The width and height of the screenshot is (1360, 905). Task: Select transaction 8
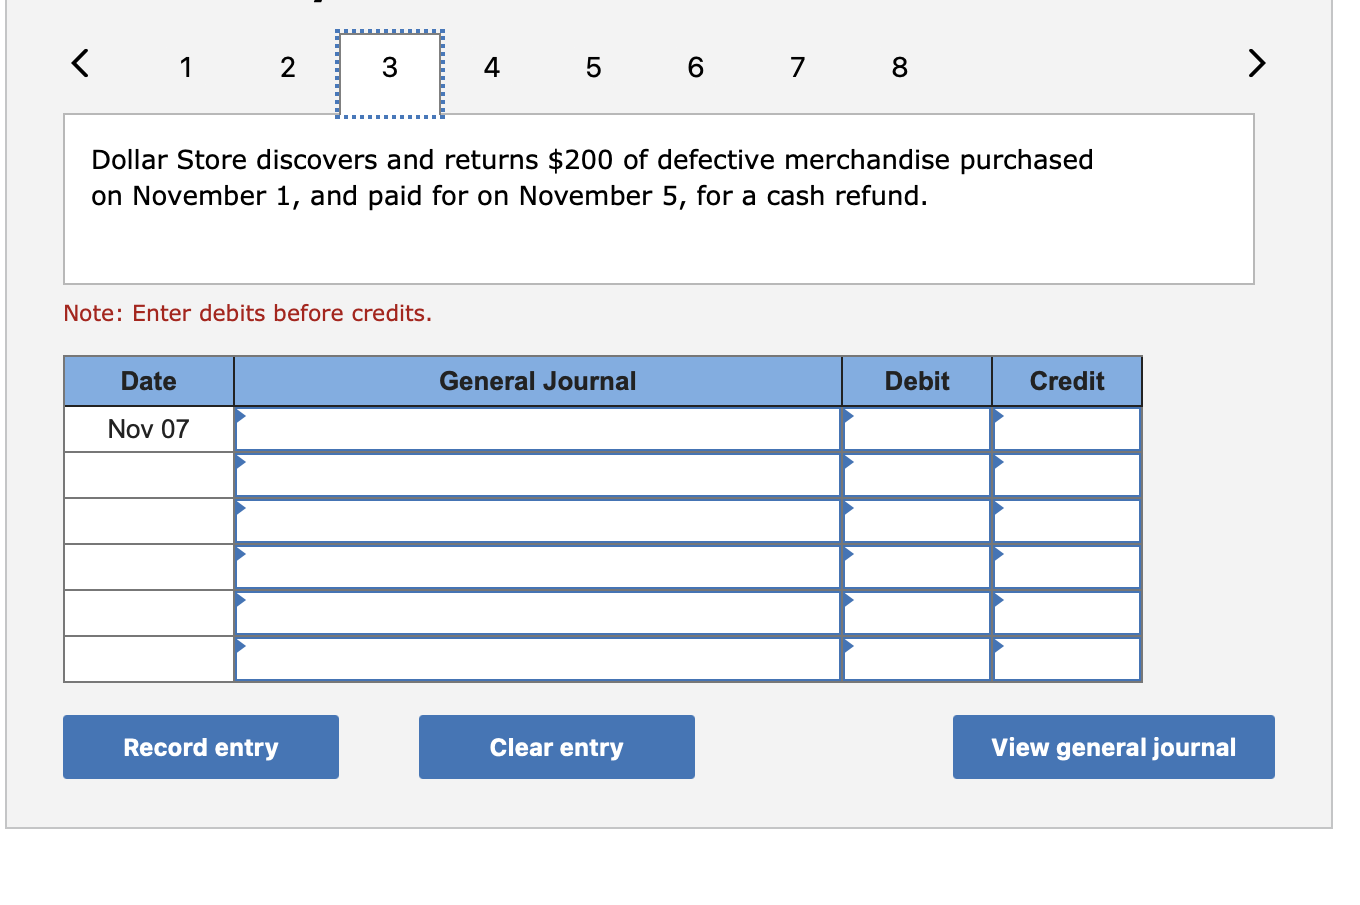click(x=899, y=67)
